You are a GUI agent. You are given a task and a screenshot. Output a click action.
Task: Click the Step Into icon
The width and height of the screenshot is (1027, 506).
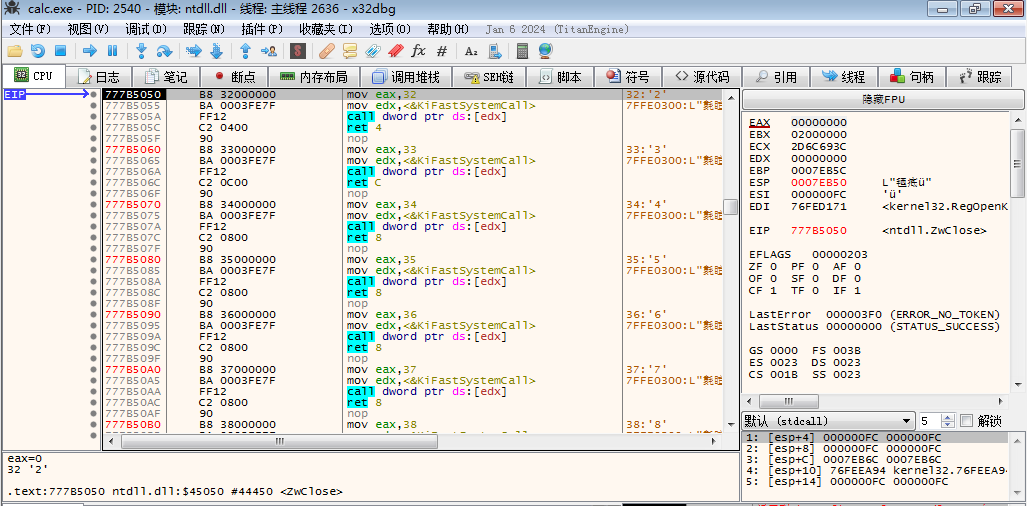coord(141,50)
